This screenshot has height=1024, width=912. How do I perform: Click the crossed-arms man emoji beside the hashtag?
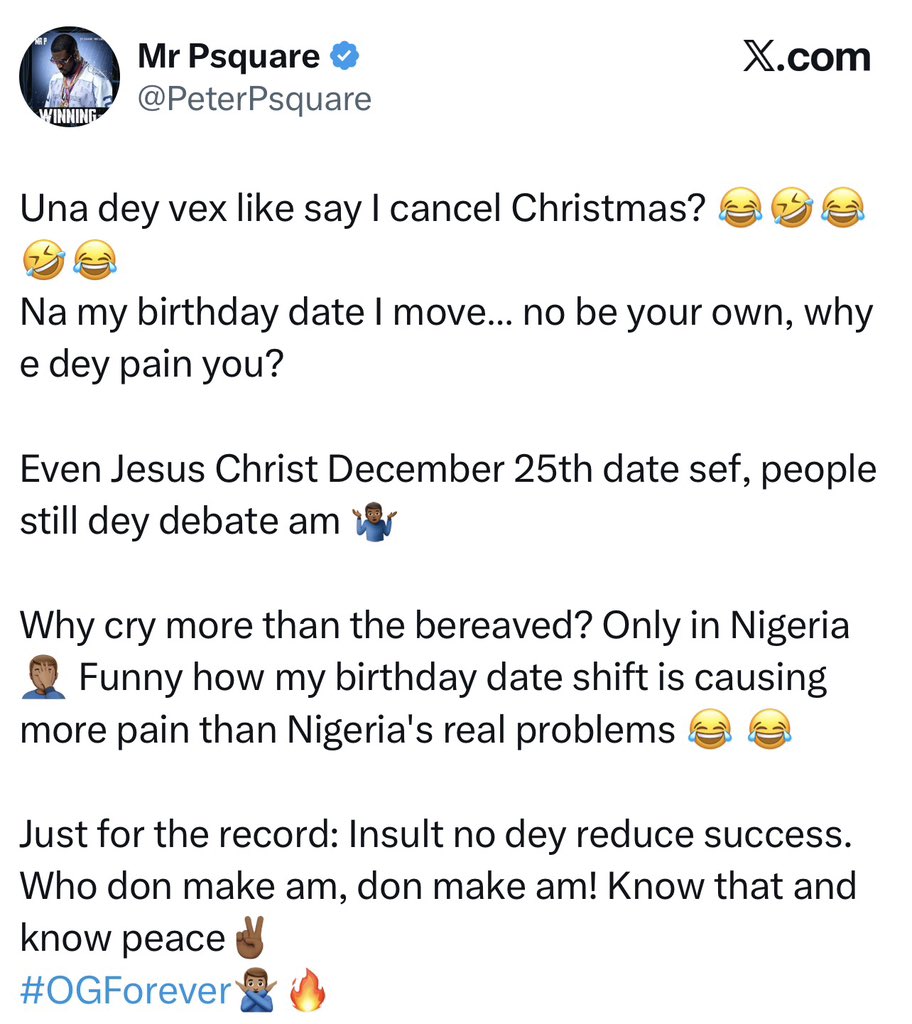tap(255, 991)
